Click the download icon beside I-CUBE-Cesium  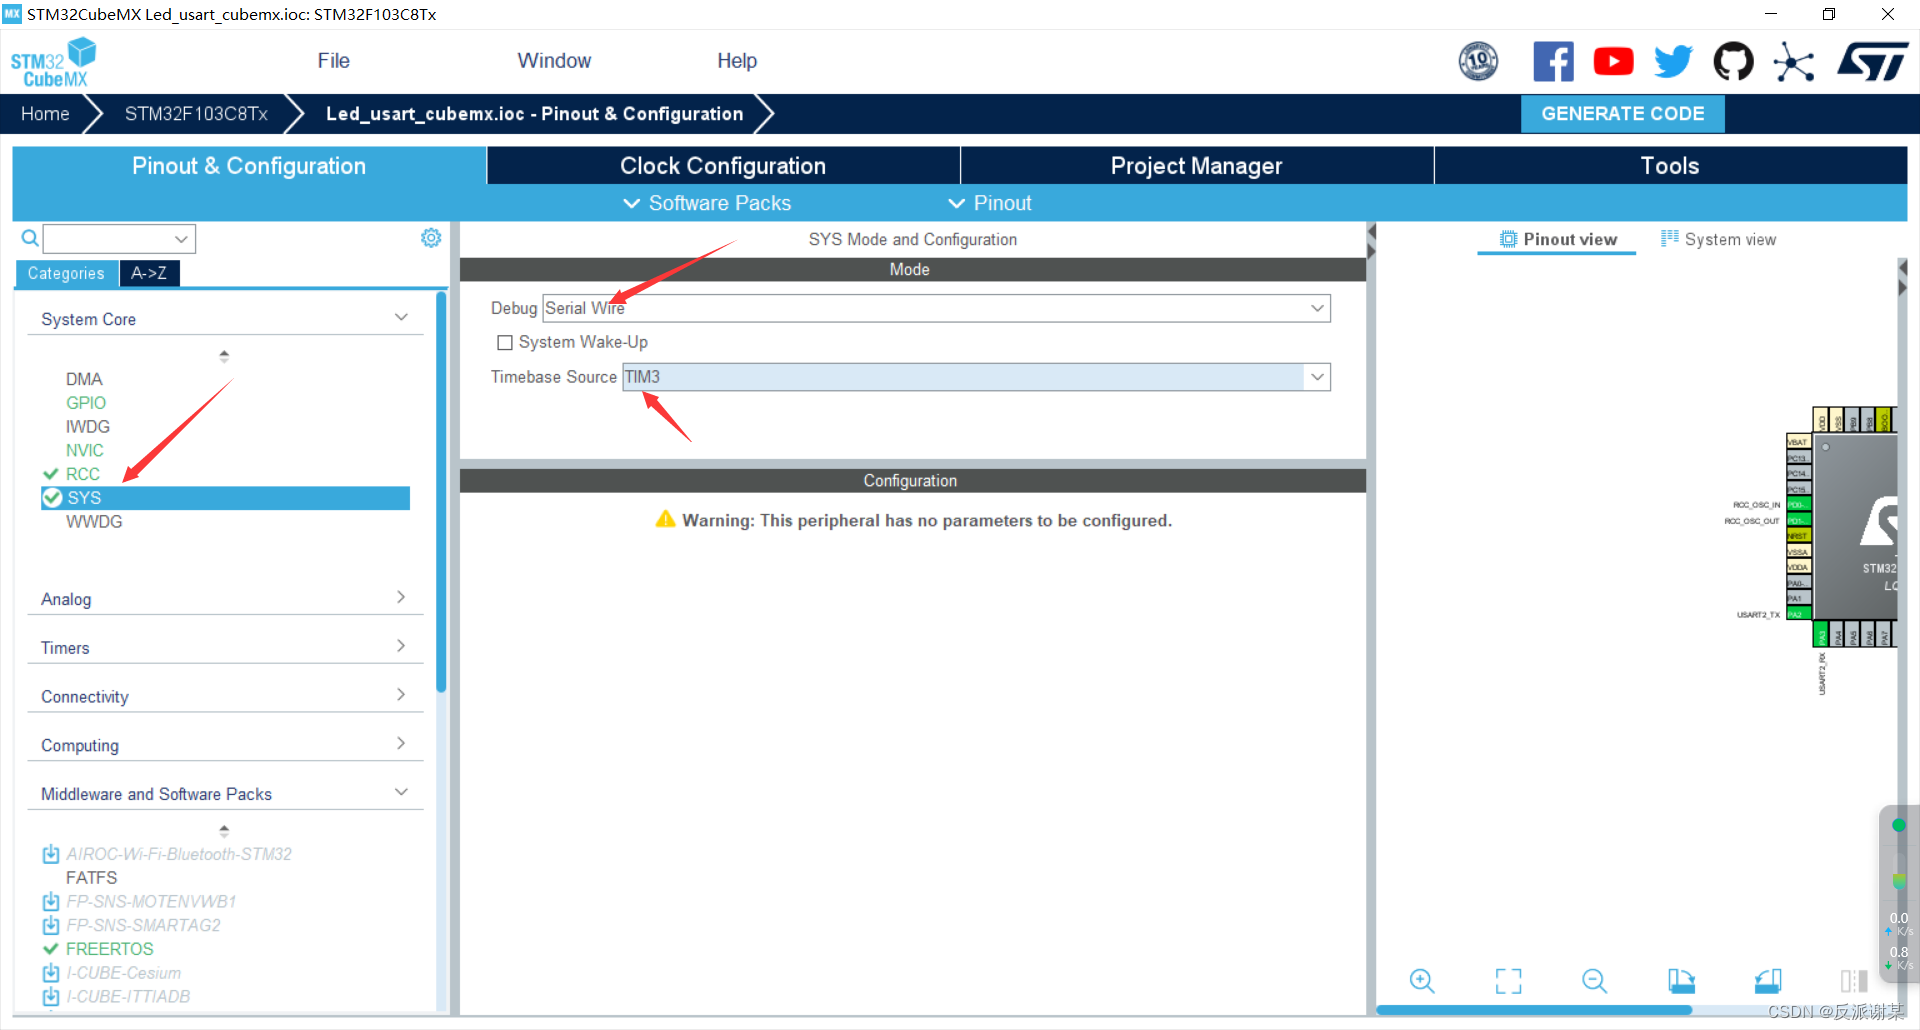tap(51, 973)
